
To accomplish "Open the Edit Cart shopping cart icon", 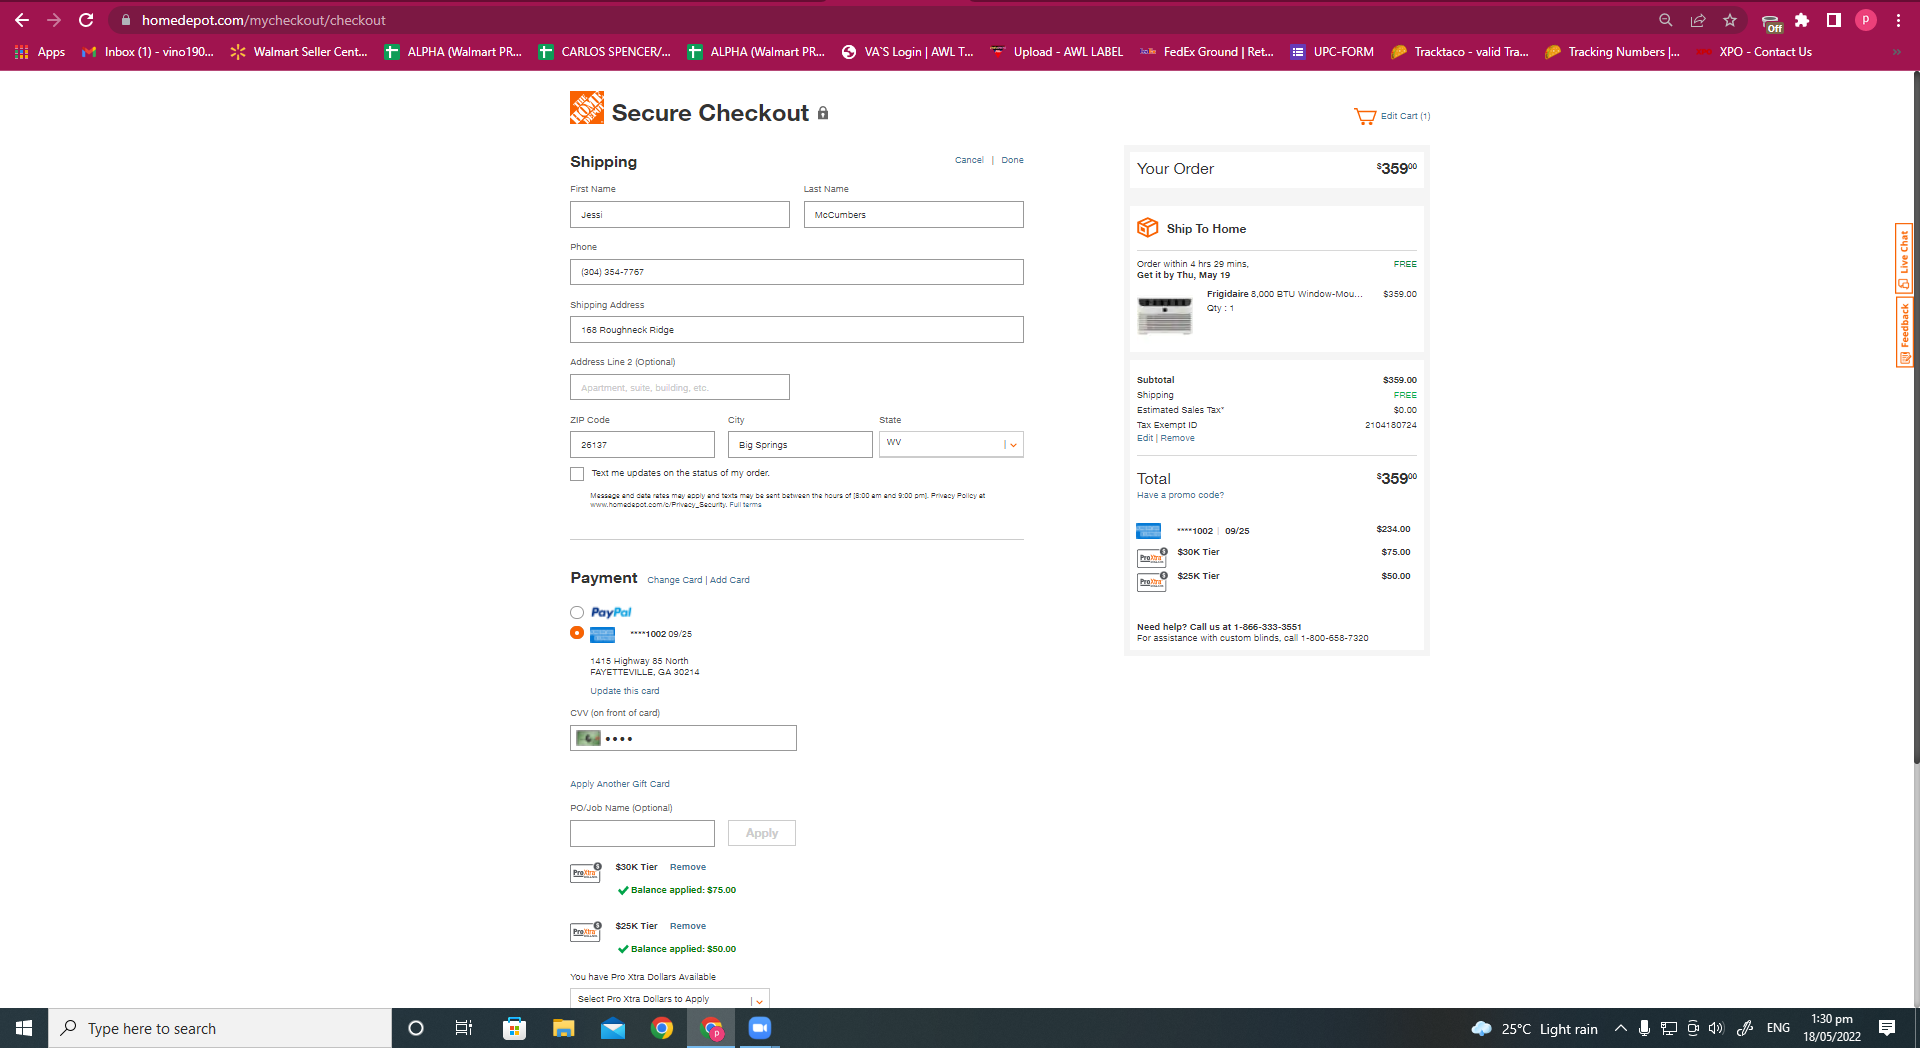I will click(x=1365, y=116).
